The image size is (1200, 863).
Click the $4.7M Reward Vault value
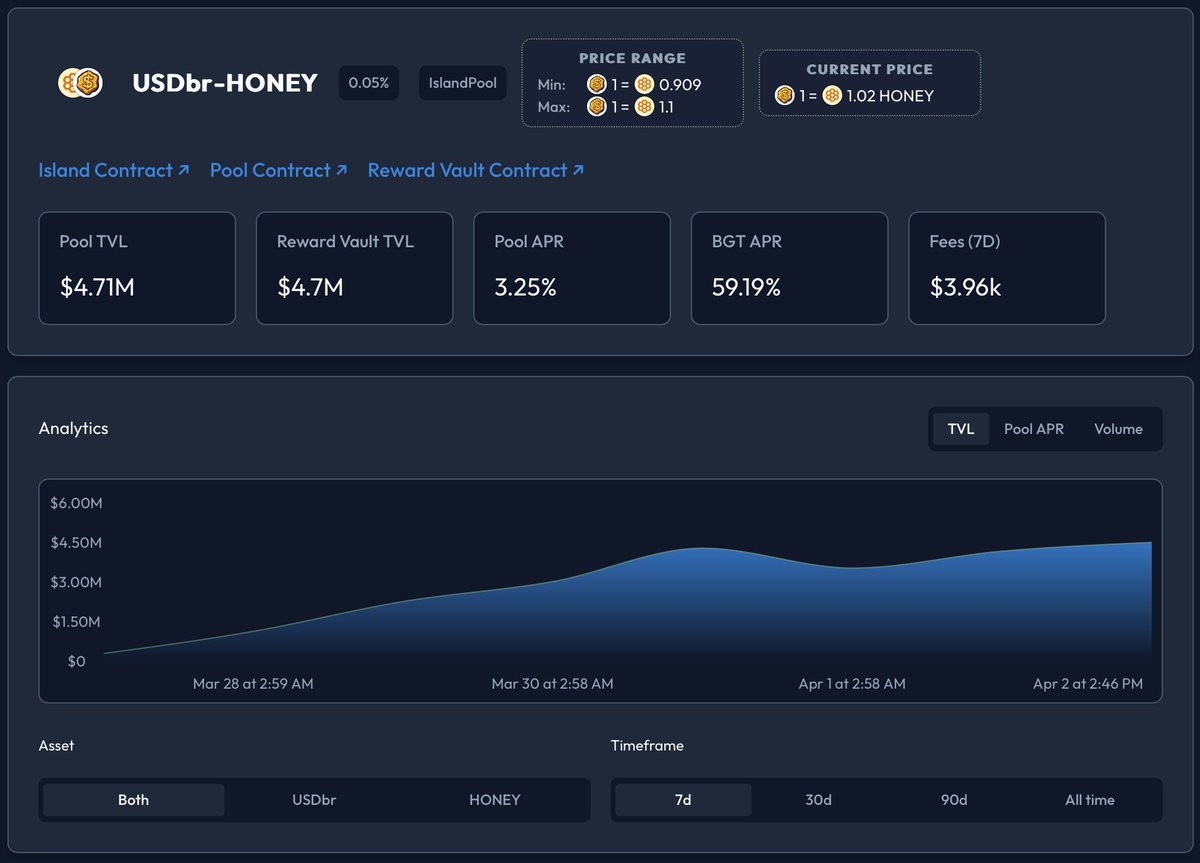tap(310, 288)
